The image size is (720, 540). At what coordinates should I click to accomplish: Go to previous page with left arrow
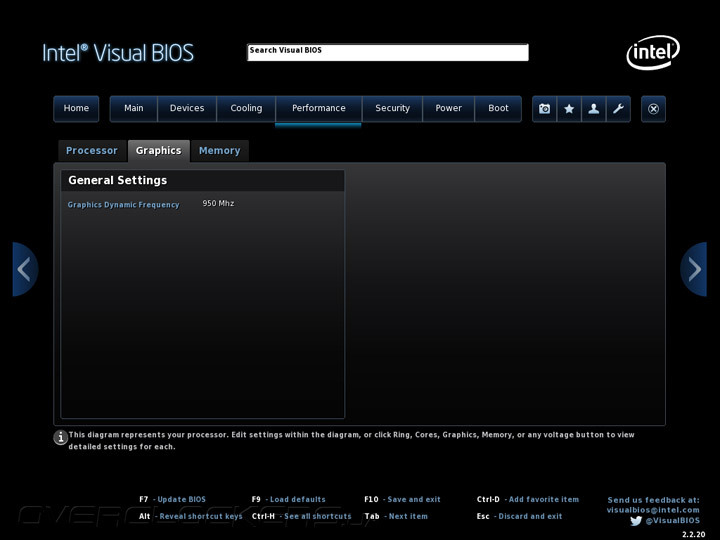25,269
